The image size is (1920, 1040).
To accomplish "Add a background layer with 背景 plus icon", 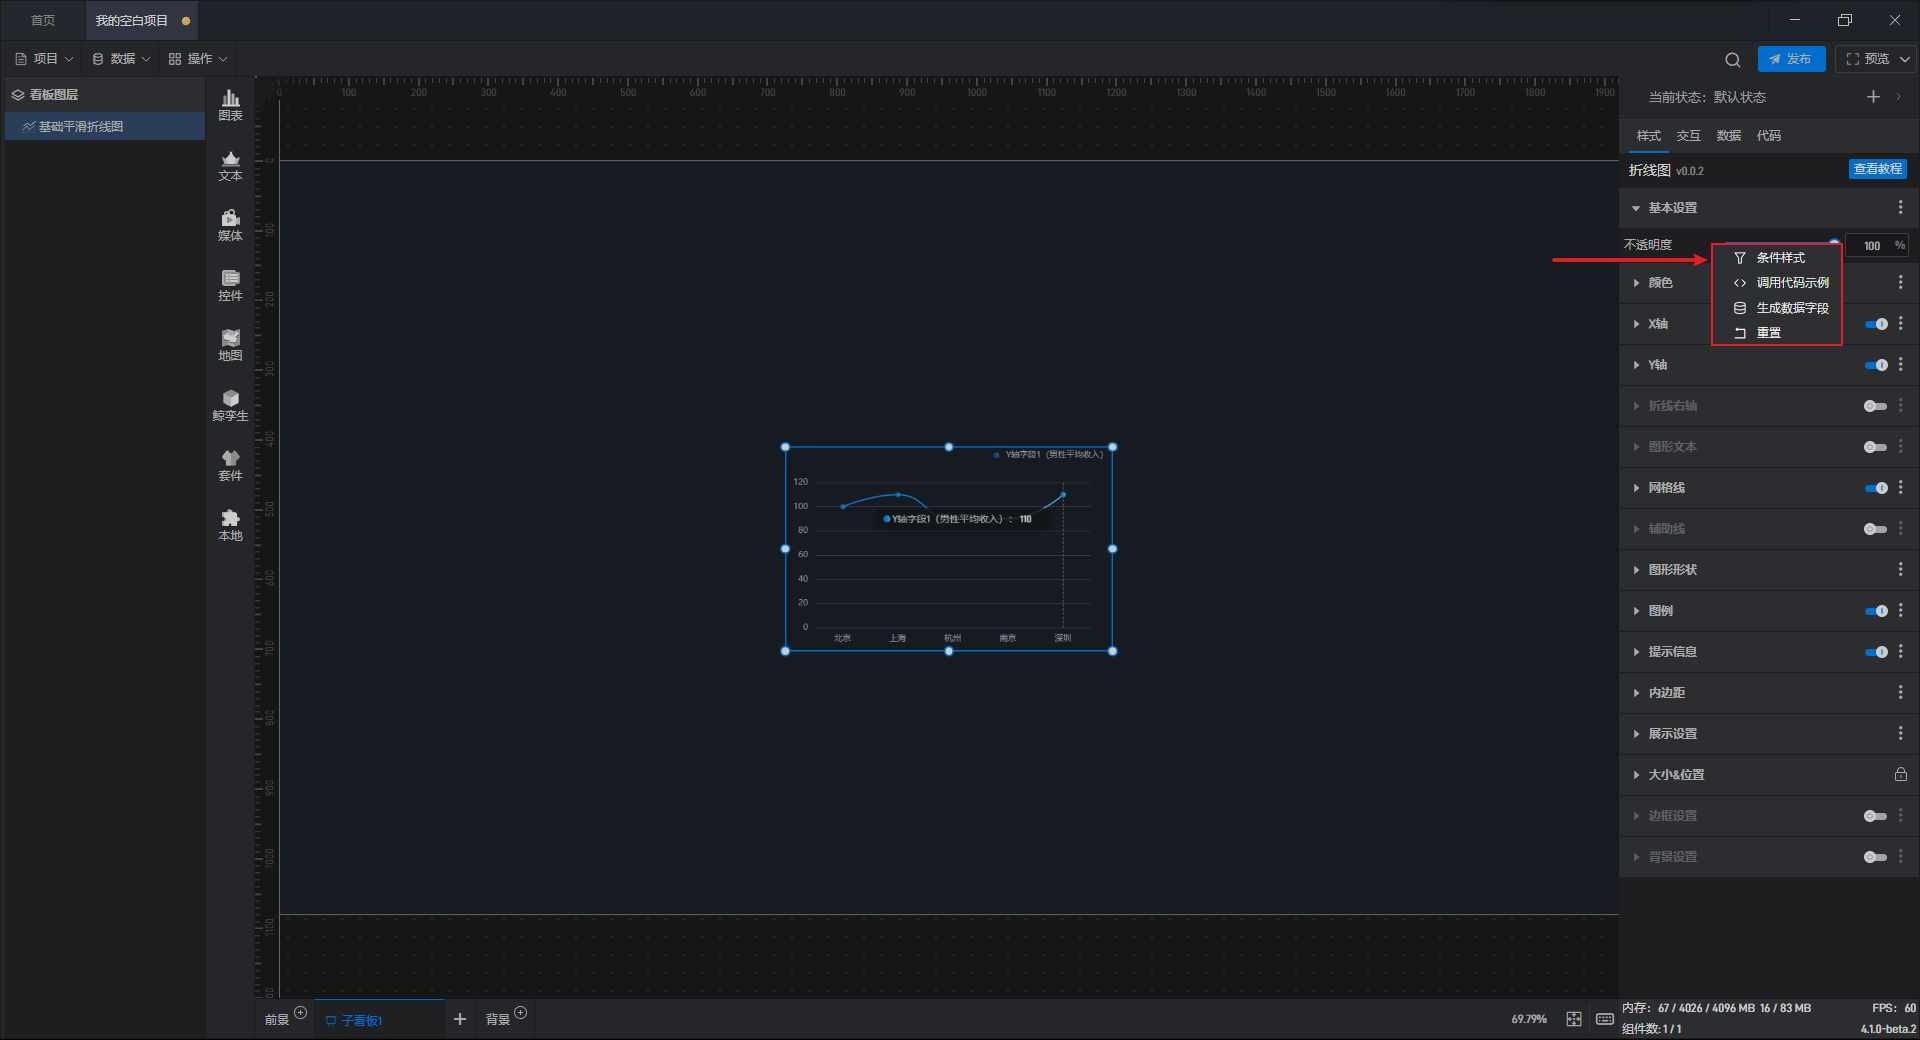I will 520,1013.
